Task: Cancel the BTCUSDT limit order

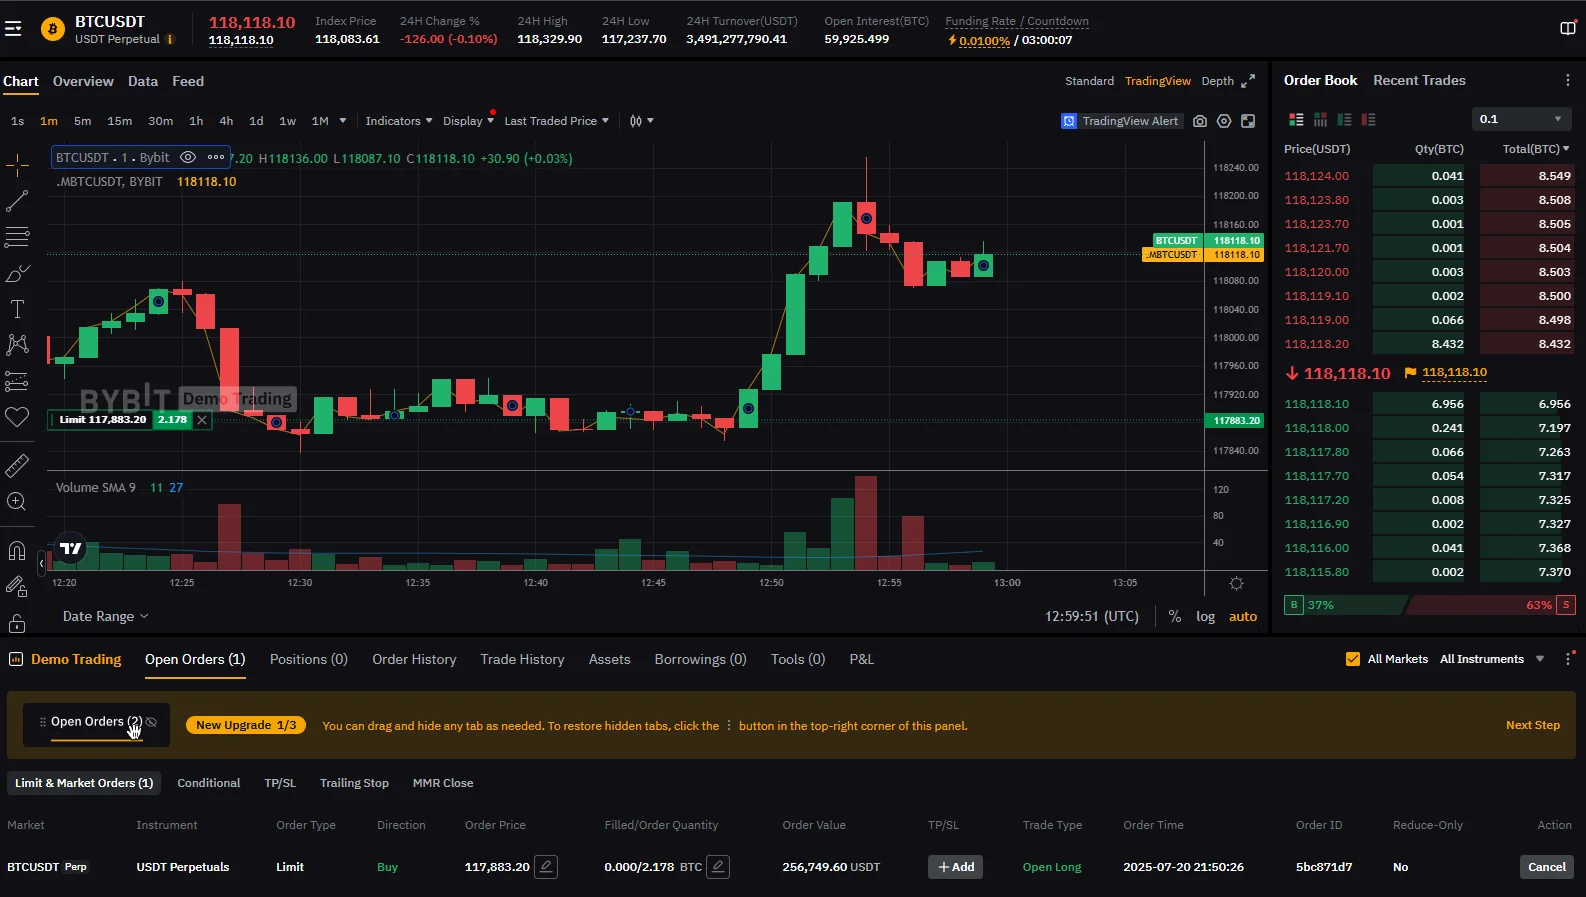Action: [1546, 867]
